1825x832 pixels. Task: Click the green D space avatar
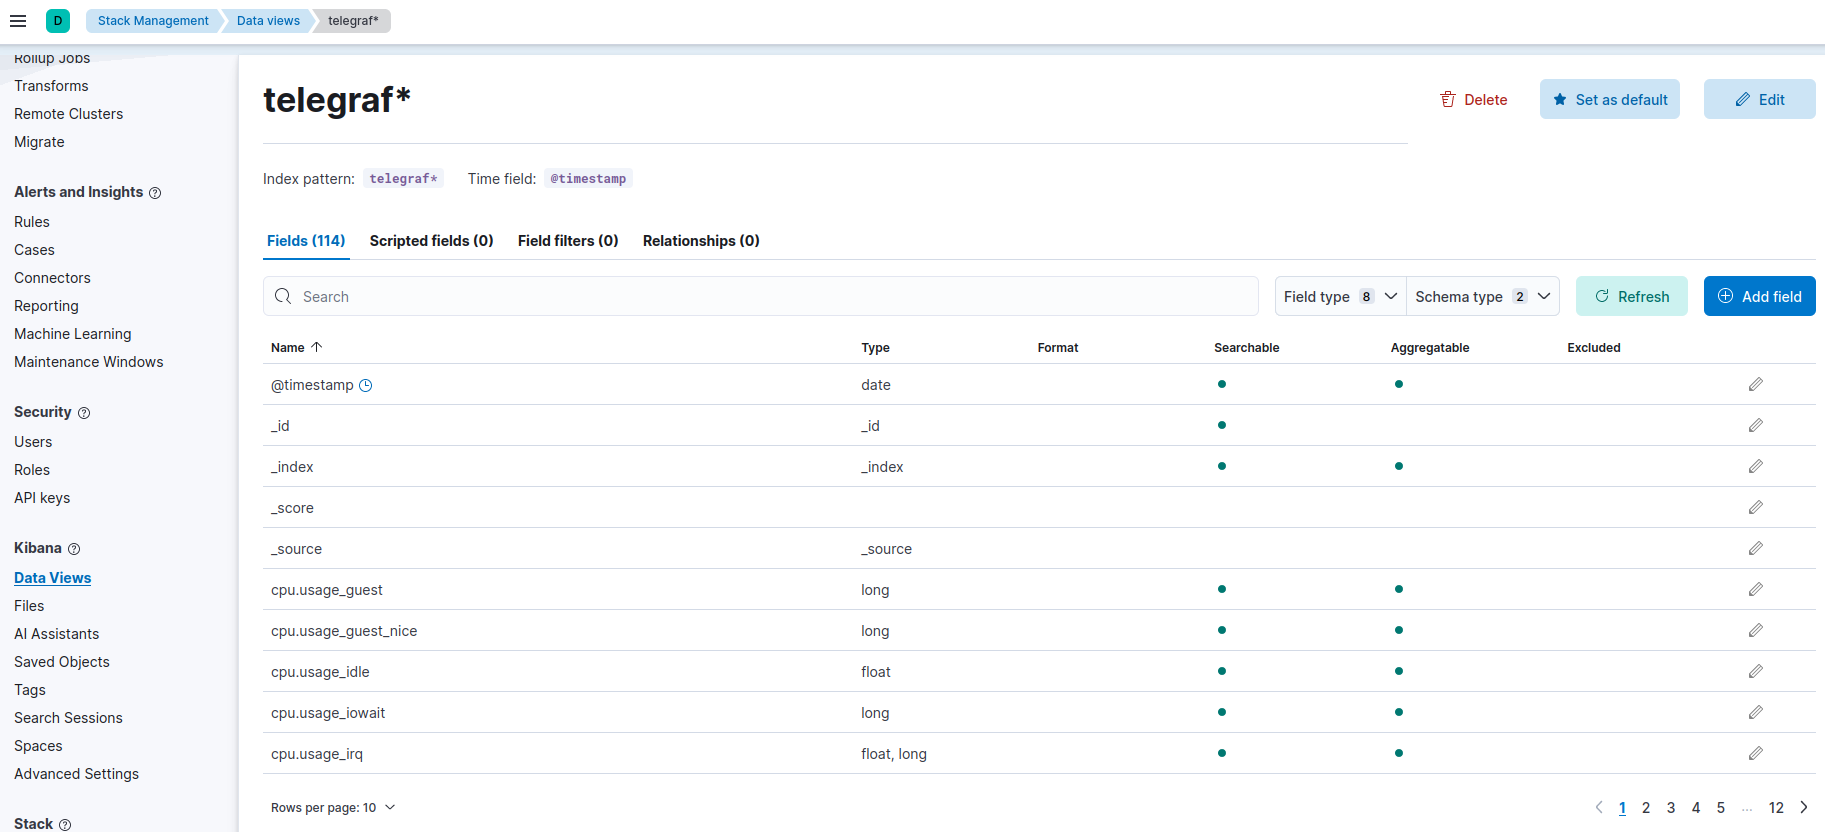pyautogui.click(x=58, y=20)
